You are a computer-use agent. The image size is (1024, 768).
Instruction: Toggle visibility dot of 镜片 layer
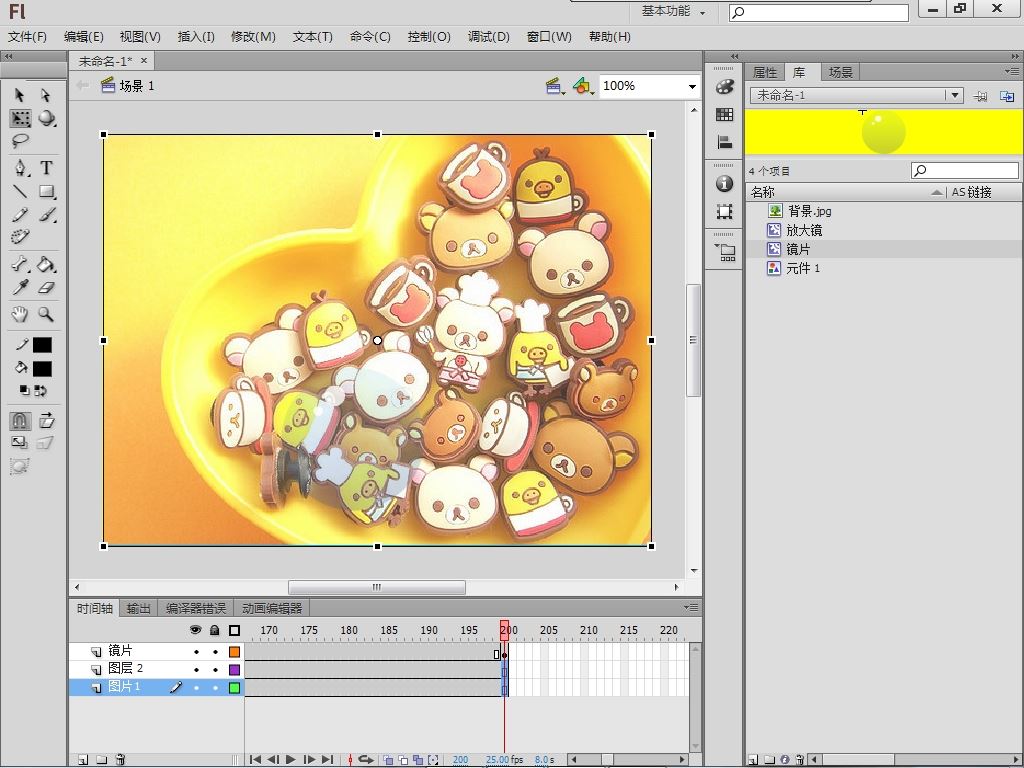(196, 652)
